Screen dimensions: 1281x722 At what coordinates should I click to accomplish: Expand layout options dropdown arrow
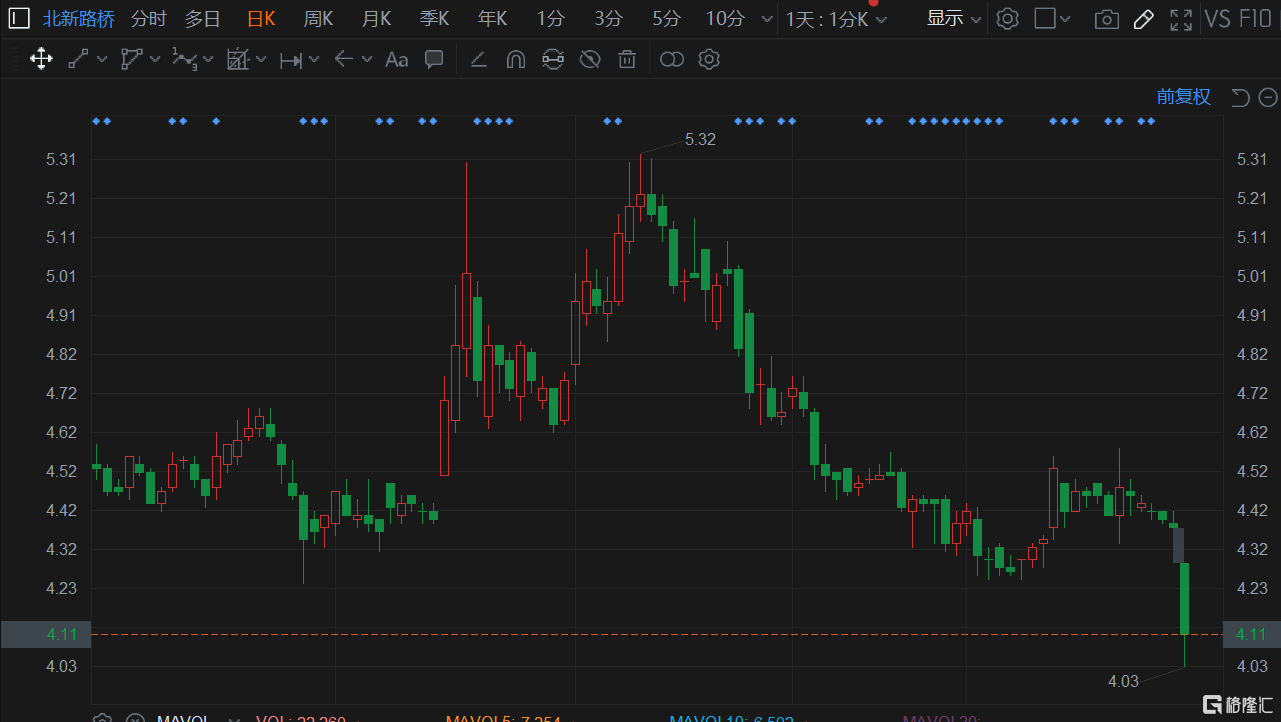1065,19
